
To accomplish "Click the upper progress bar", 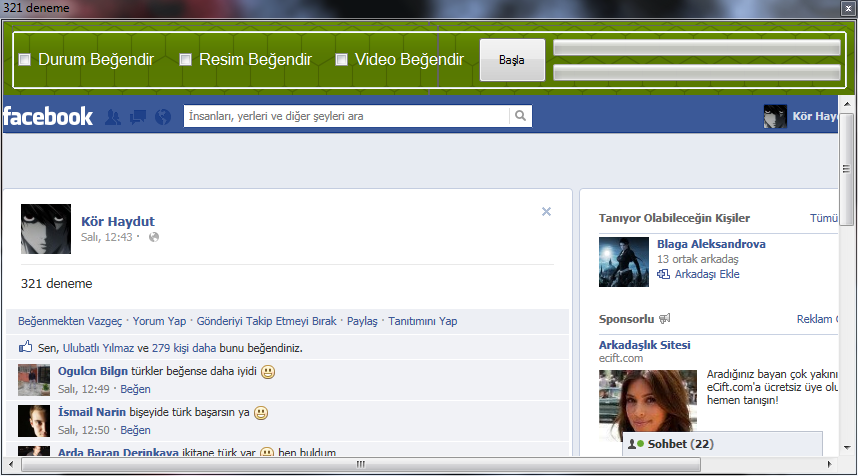I will (x=697, y=48).
